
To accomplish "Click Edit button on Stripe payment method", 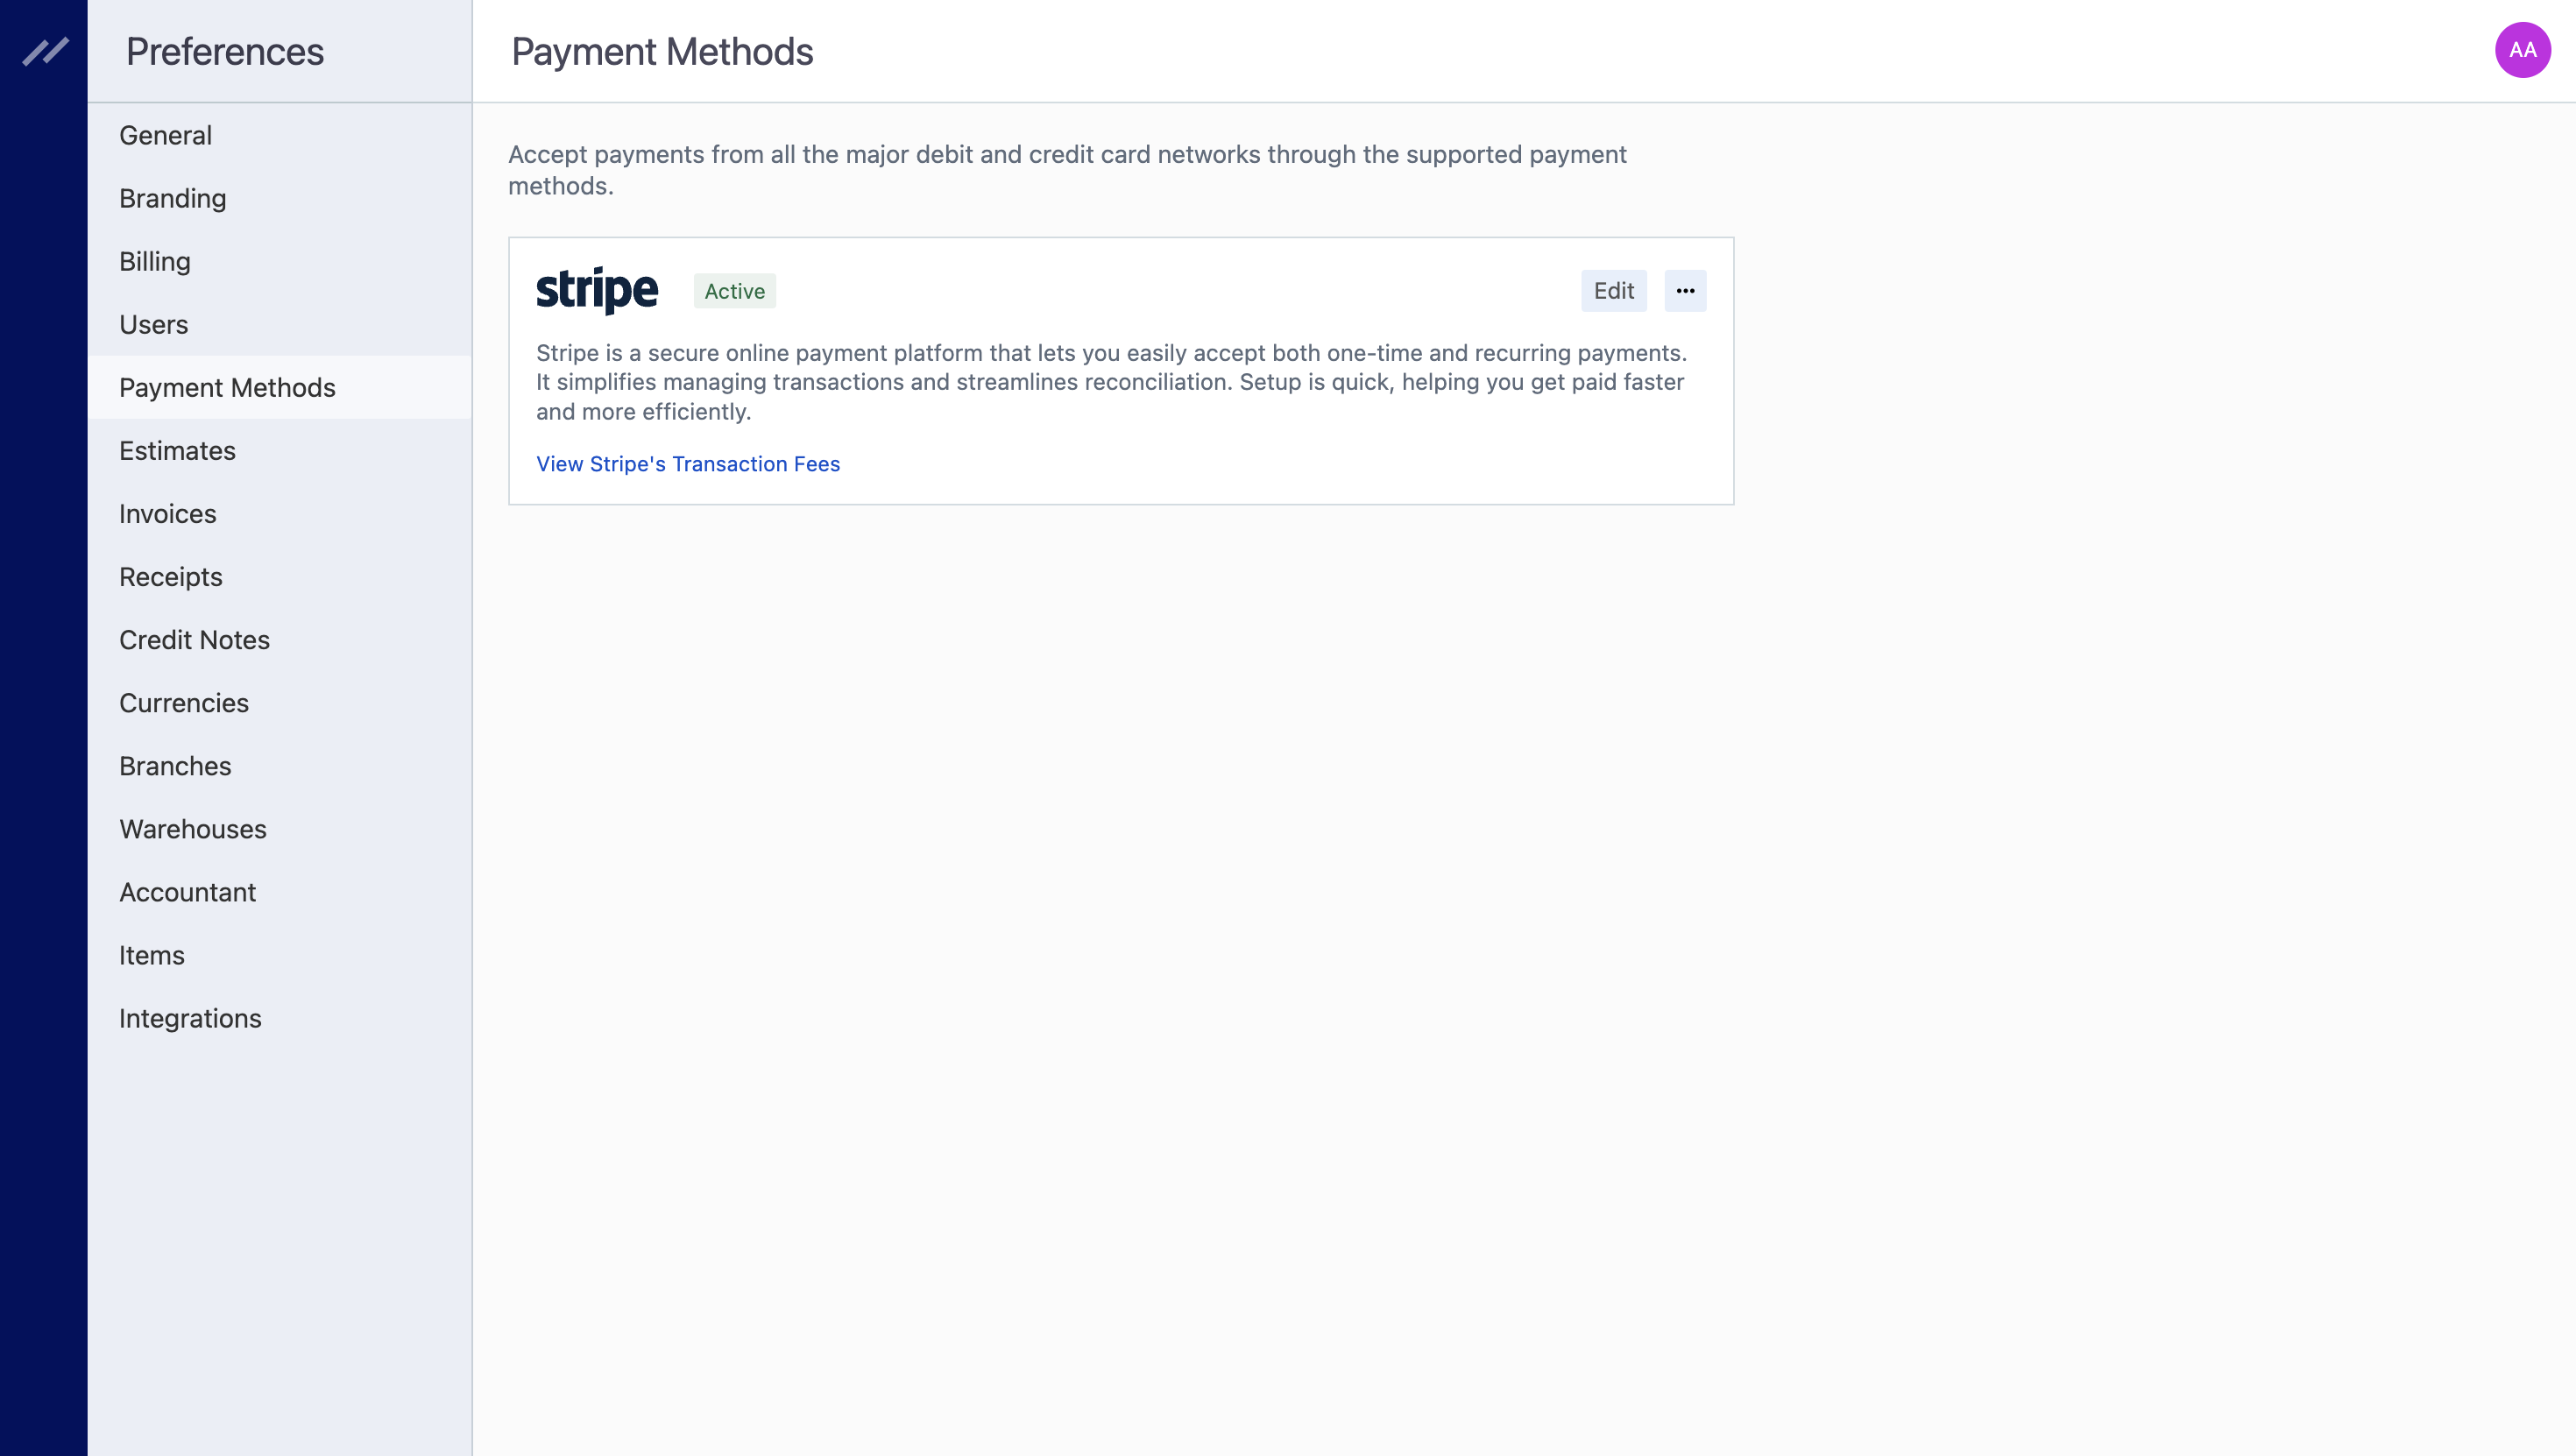I will coord(1614,290).
